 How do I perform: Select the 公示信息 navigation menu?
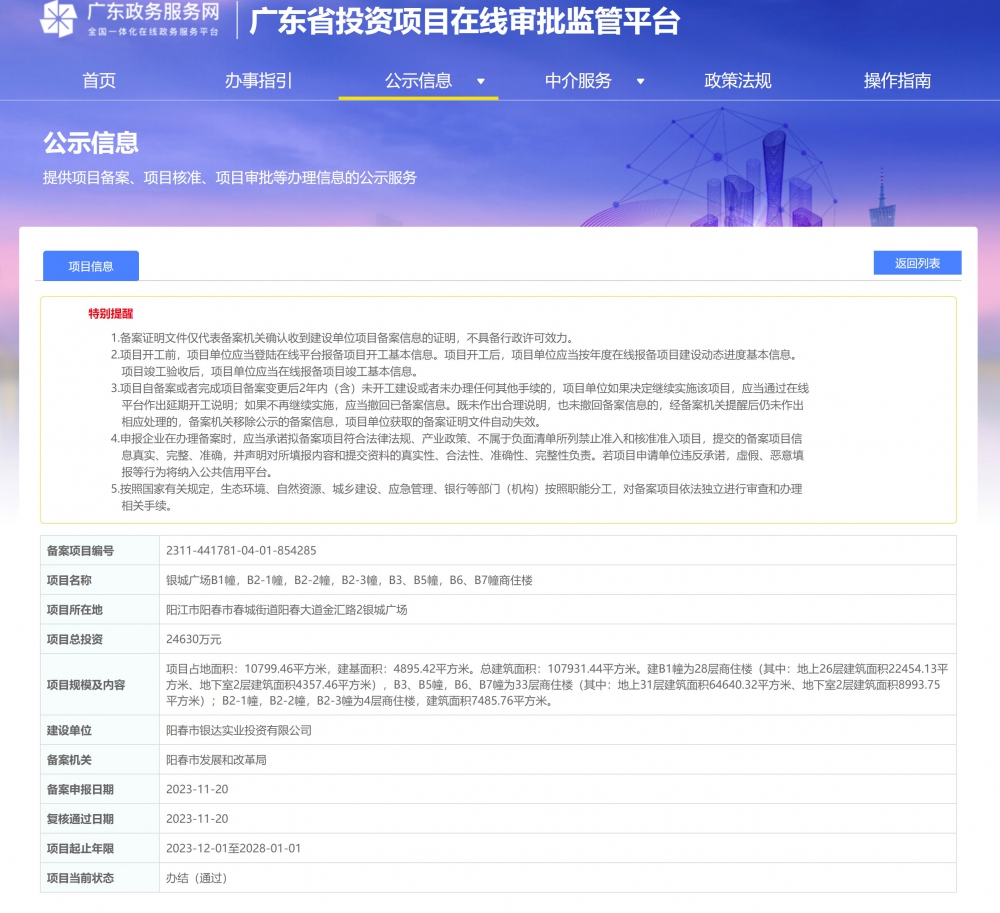pos(418,81)
